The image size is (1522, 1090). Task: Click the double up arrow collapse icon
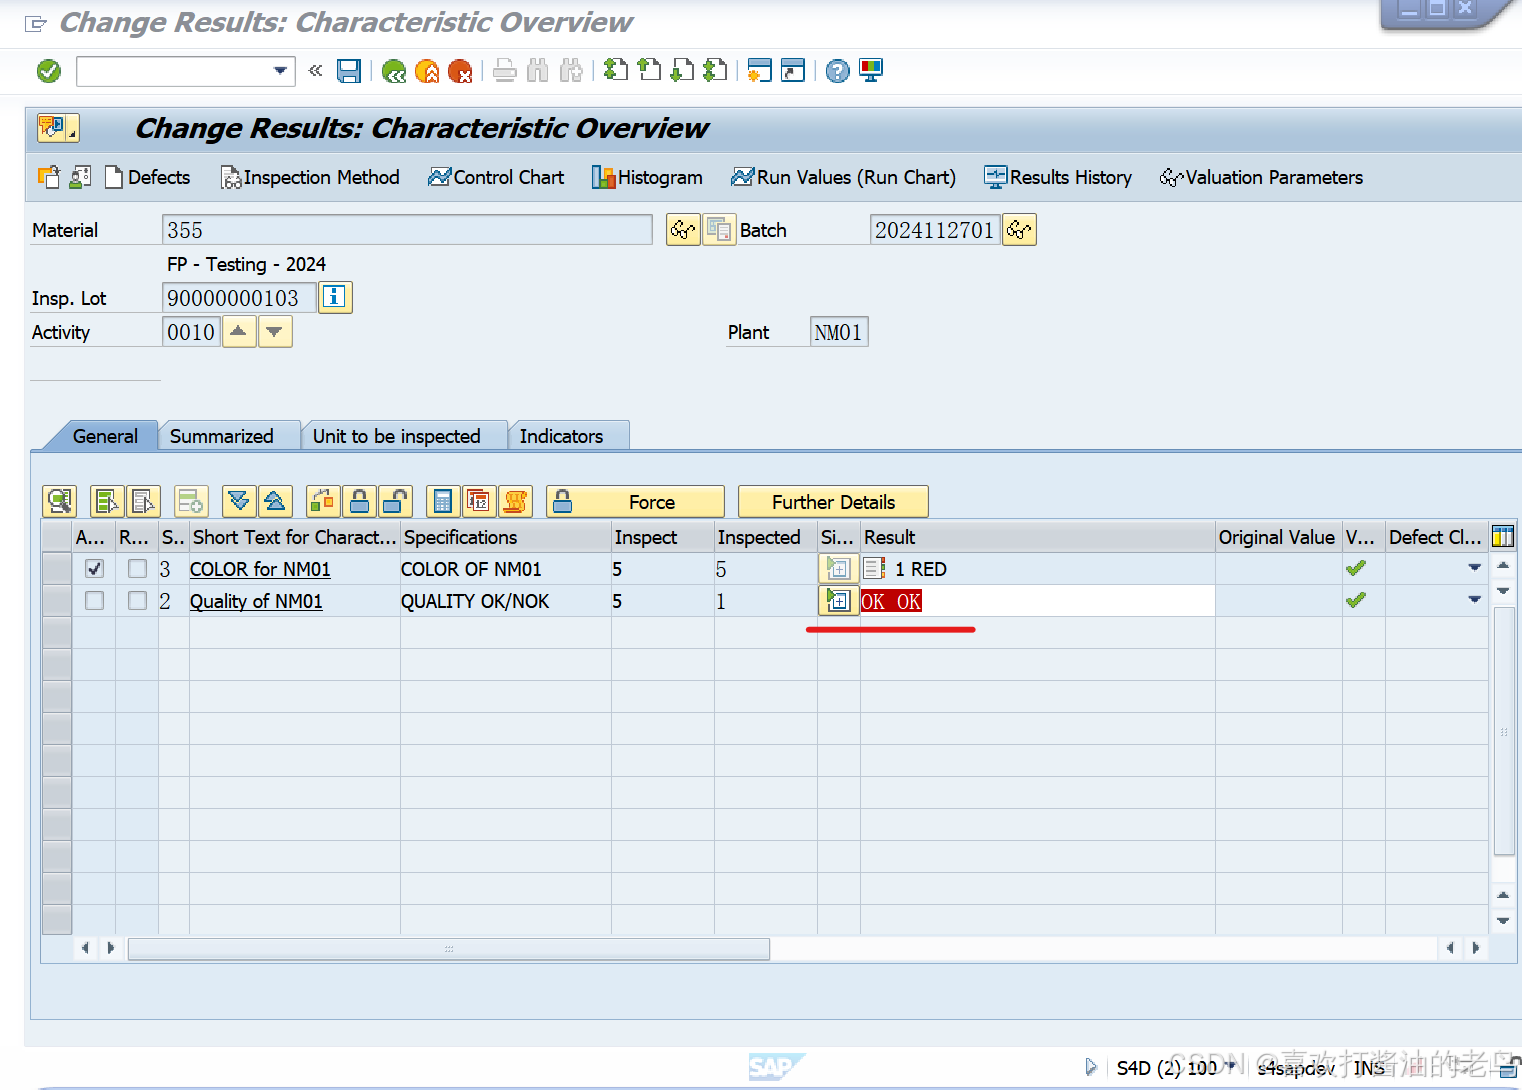point(275,501)
